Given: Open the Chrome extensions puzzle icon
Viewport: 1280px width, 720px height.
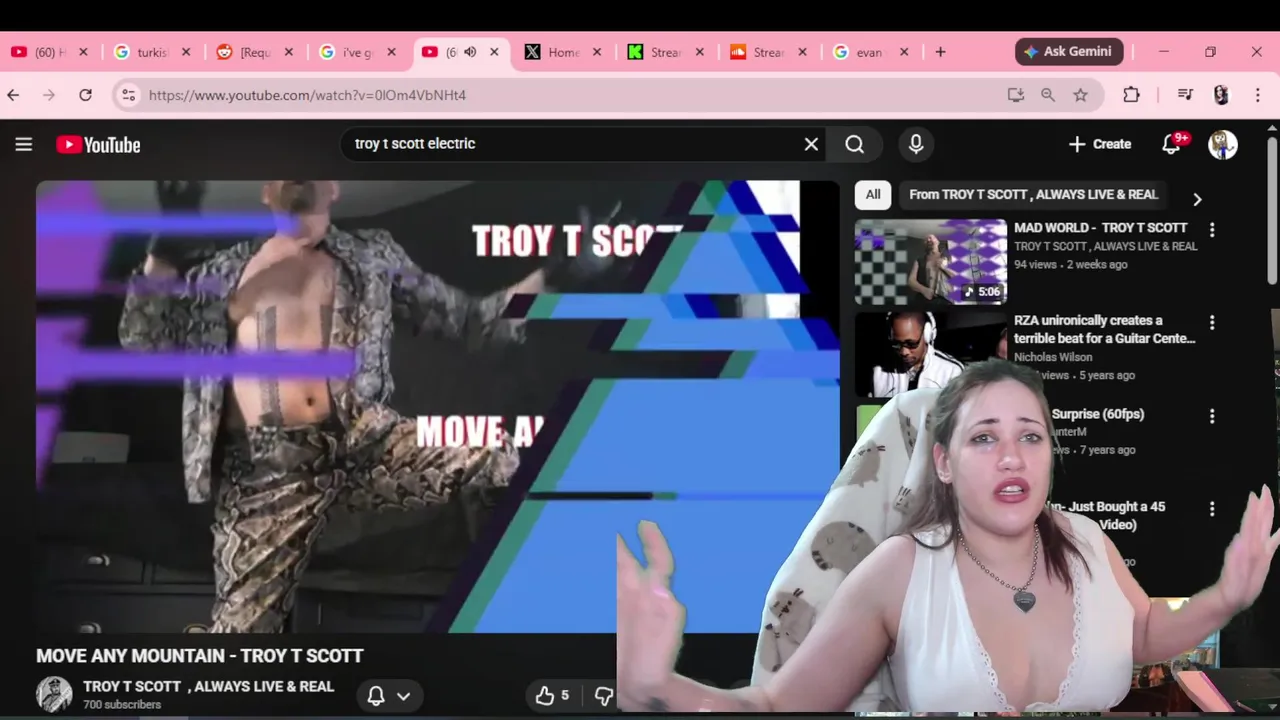Looking at the screenshot, I should click(x=1131, y=95).
